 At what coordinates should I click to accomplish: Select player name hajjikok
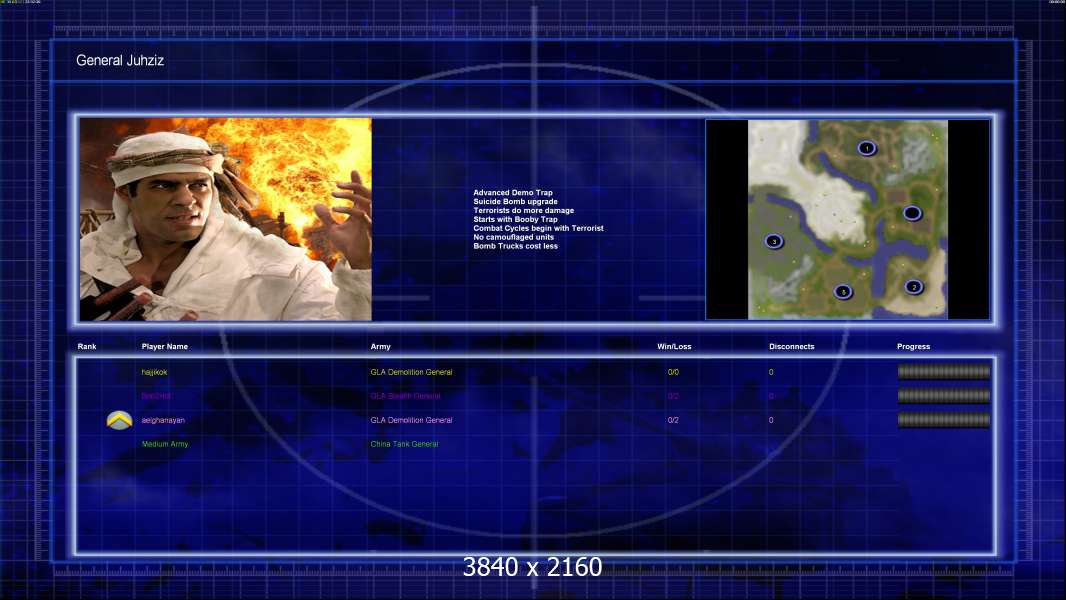click(x=154, y=372)
